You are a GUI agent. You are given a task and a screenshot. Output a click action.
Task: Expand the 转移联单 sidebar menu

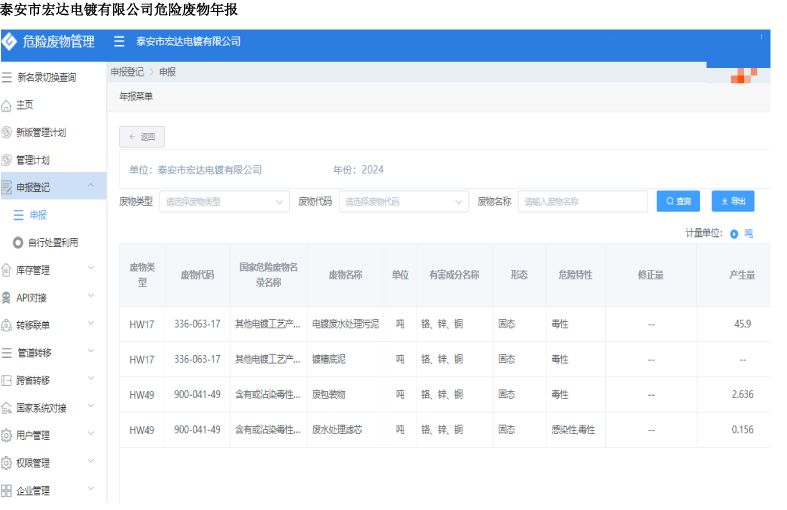coord(91,325)
